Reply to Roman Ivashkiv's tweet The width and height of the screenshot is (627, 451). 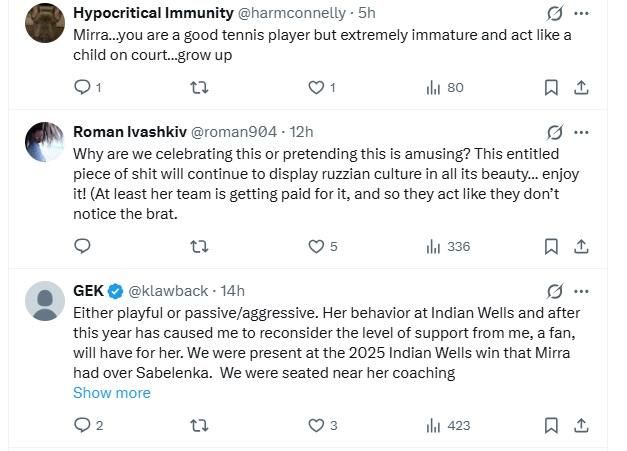[x=82, y=246]
